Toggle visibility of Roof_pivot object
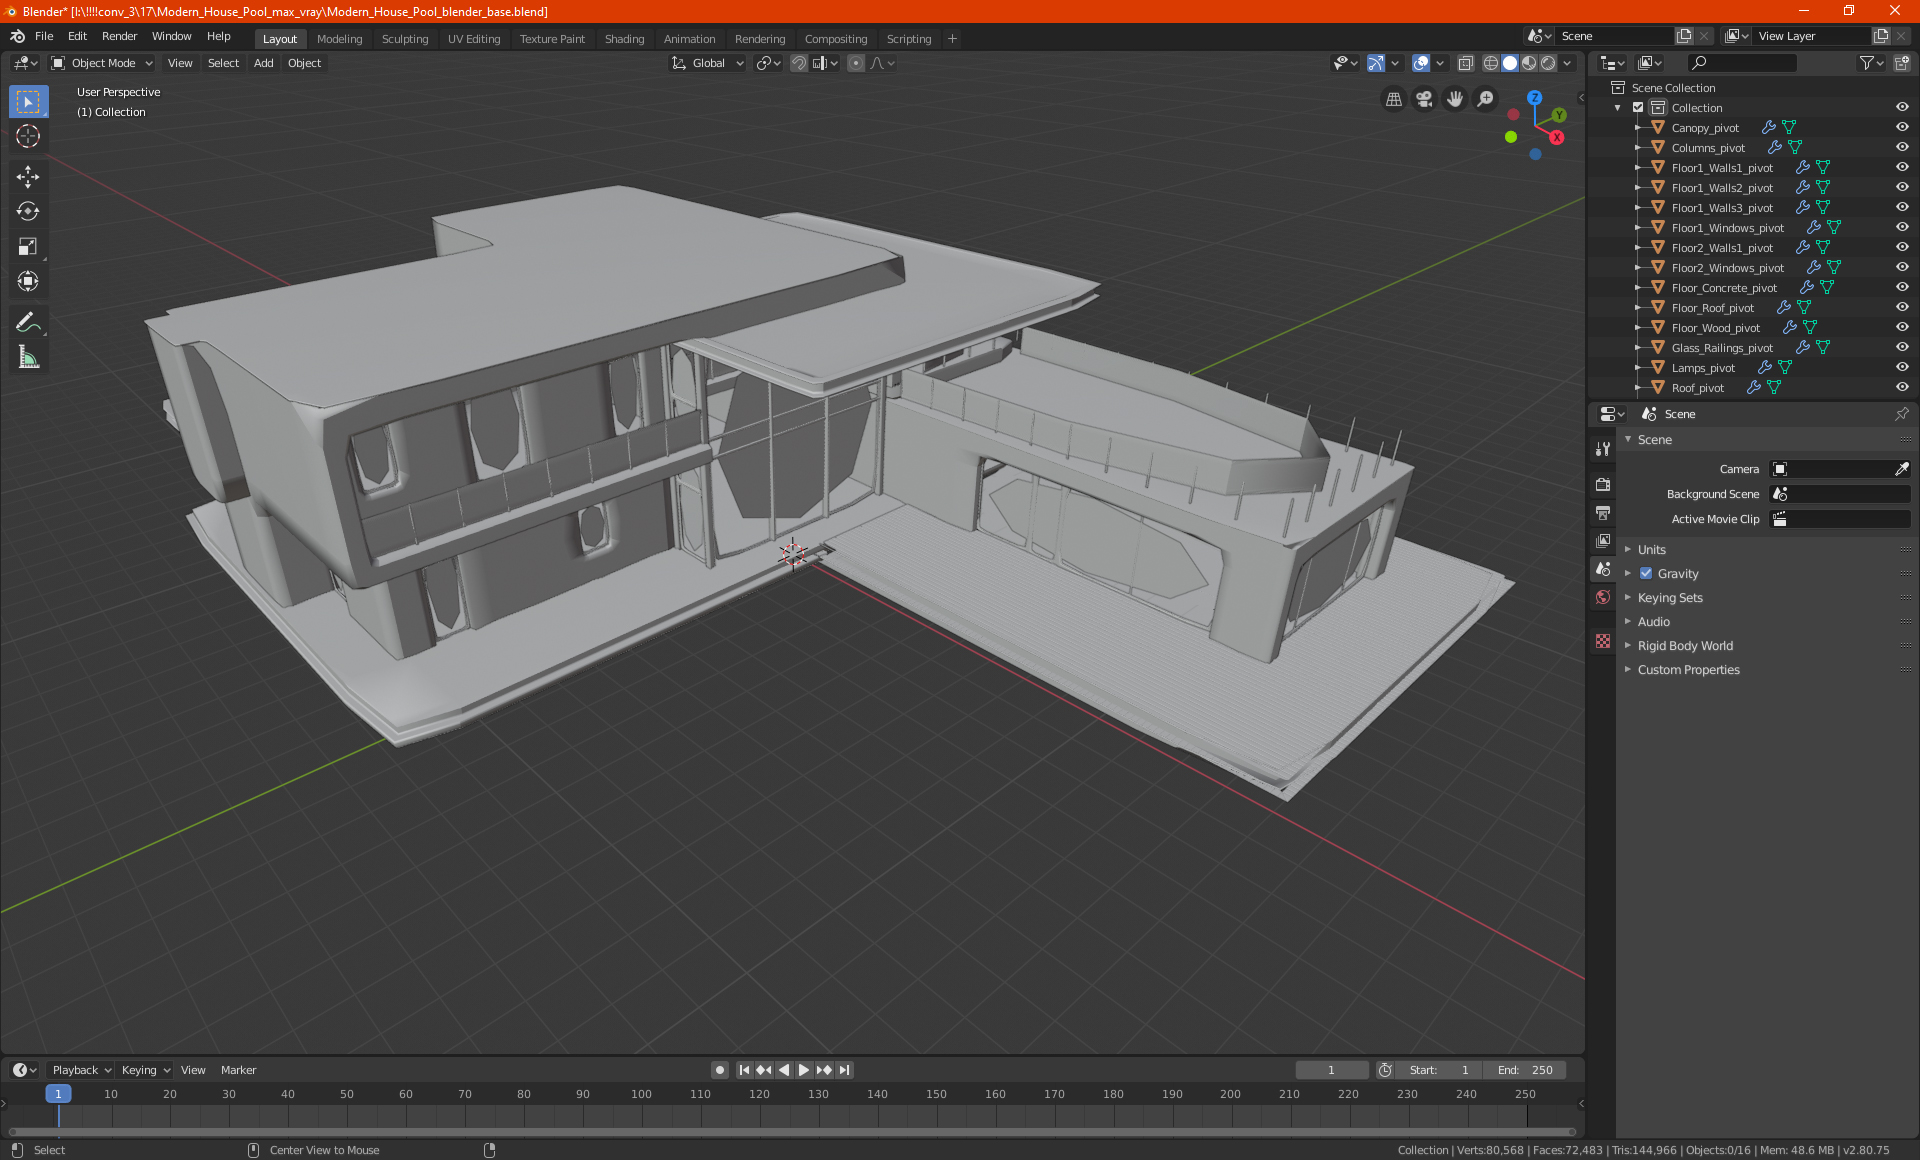The width and height of the screenshot is (1920, 1160). pyautogui.click(x=1902, y=387)
